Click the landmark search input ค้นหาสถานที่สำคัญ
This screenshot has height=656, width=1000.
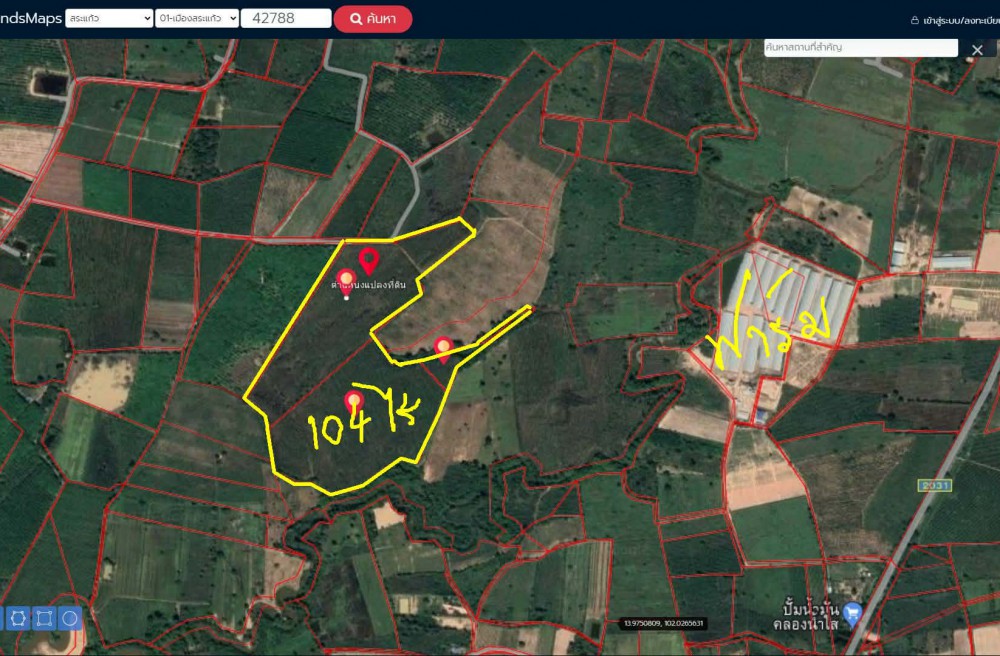[x=860, y=47]
